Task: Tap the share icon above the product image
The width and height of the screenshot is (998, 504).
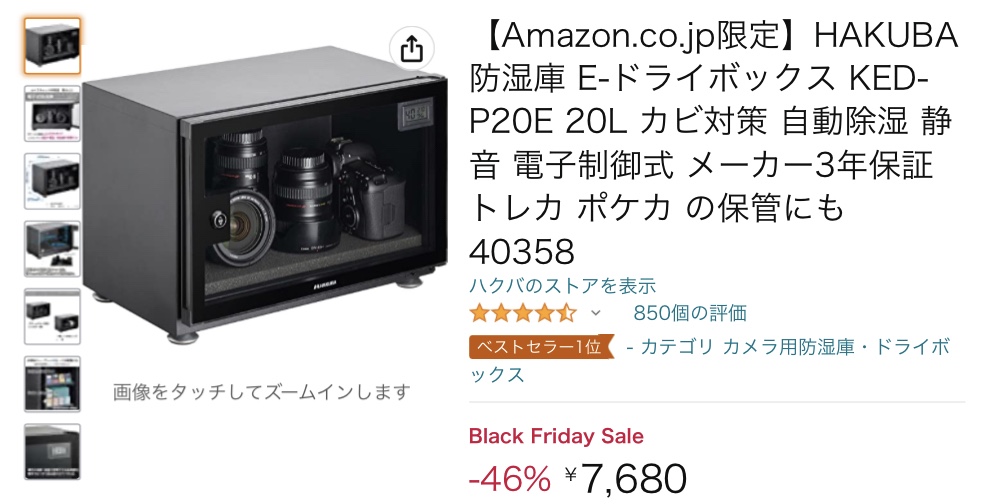Action: 412,48
